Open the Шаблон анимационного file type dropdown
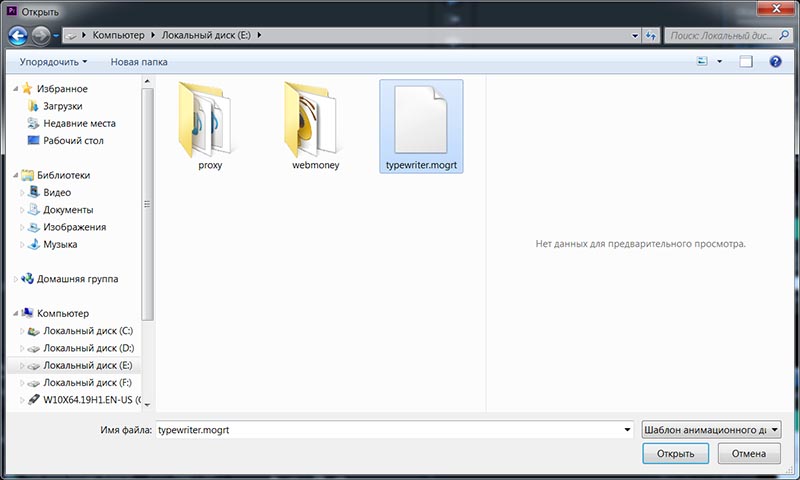 711,430
